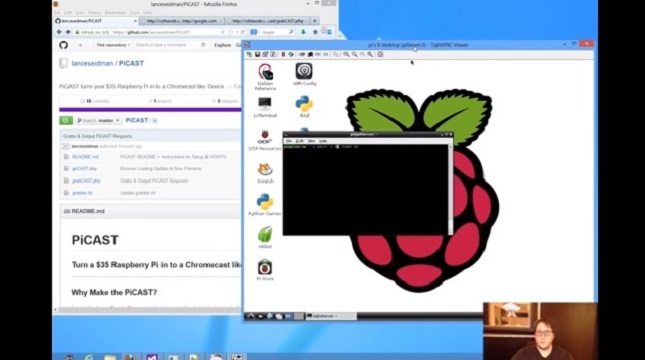Click lanceseidman username link
Viewport: 645px width, 360px height.
click(92, 63)
